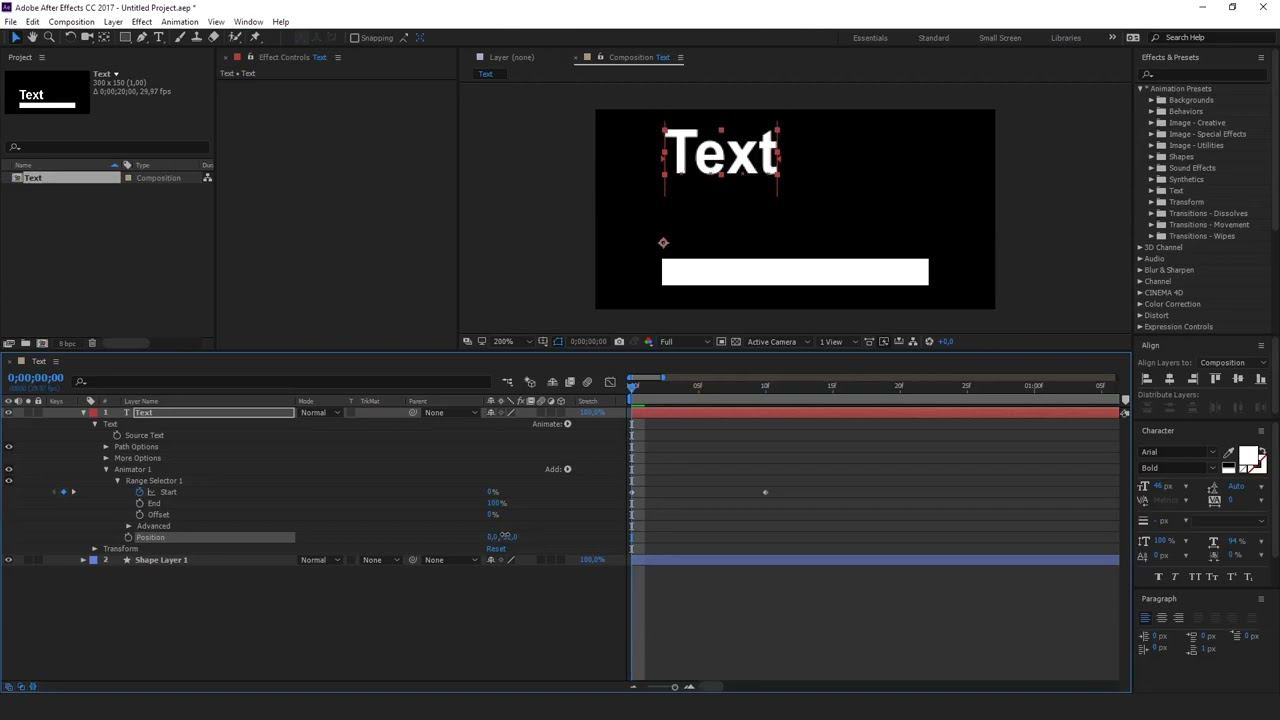1280x720 pixels.
Task: Click the snapshot camera icon in viewer
Action: (x=619, y=342)
